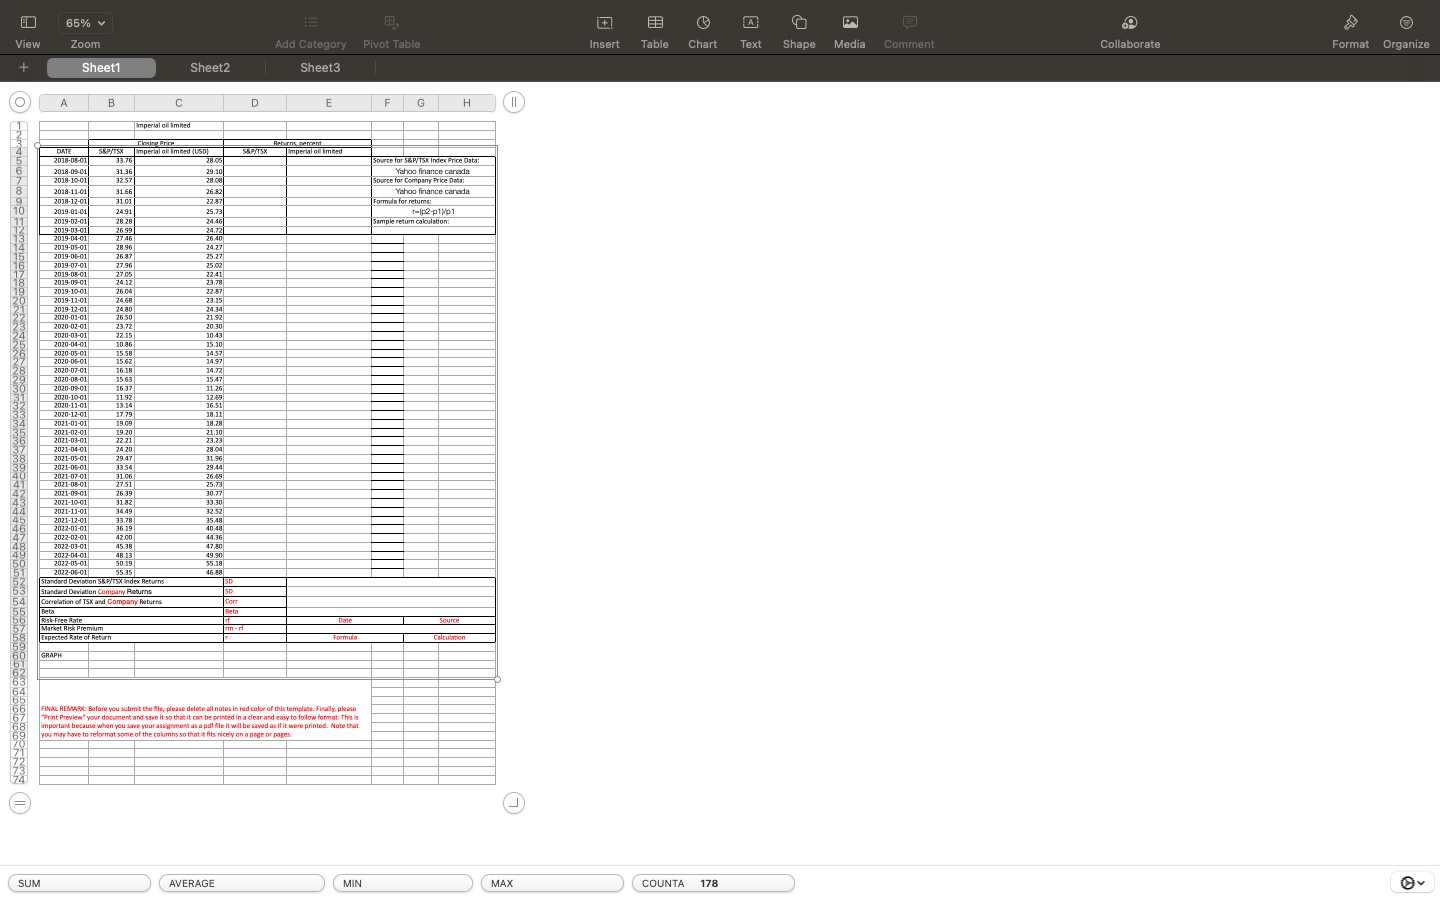Click the SUM quick calculation button
Image resolution: width=1440 pixels, height=900 pixels.
coord(80,883)
